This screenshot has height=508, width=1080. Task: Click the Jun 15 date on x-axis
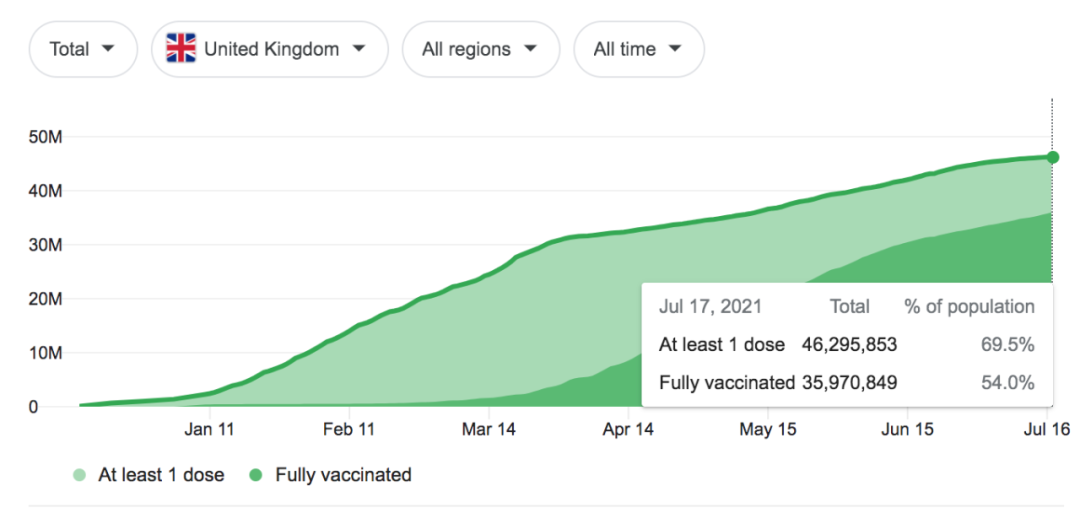click(x=907, y=430)
